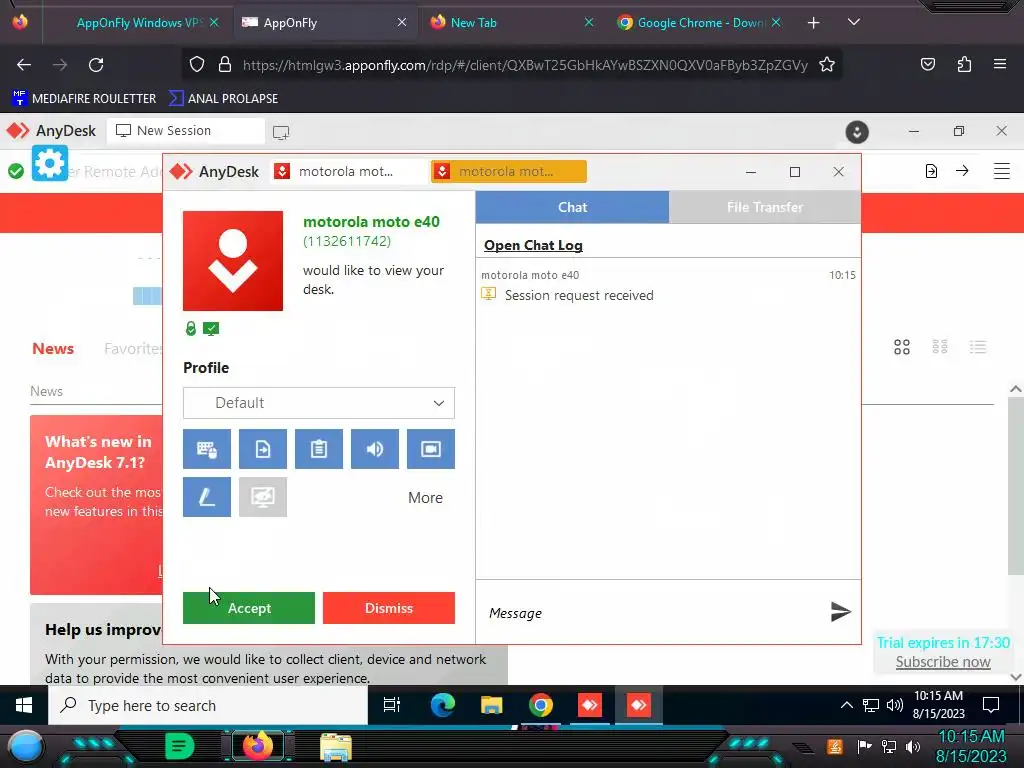Image resolution: width=1024 pixels, height=768 pixels.
Task: Switch to the Chat tab
Action: [x=572, y=207]
